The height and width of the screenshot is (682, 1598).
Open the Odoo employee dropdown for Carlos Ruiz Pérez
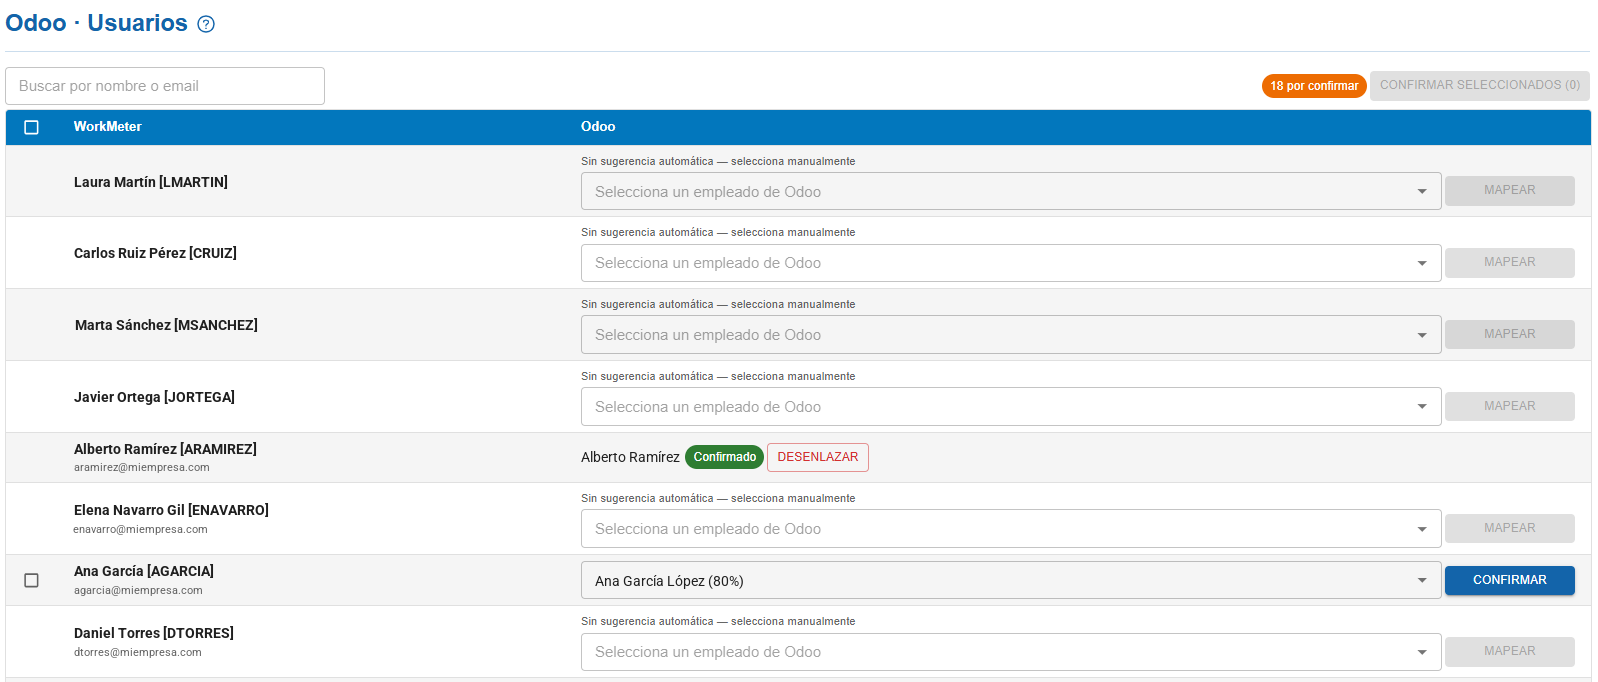[1011, 263]
